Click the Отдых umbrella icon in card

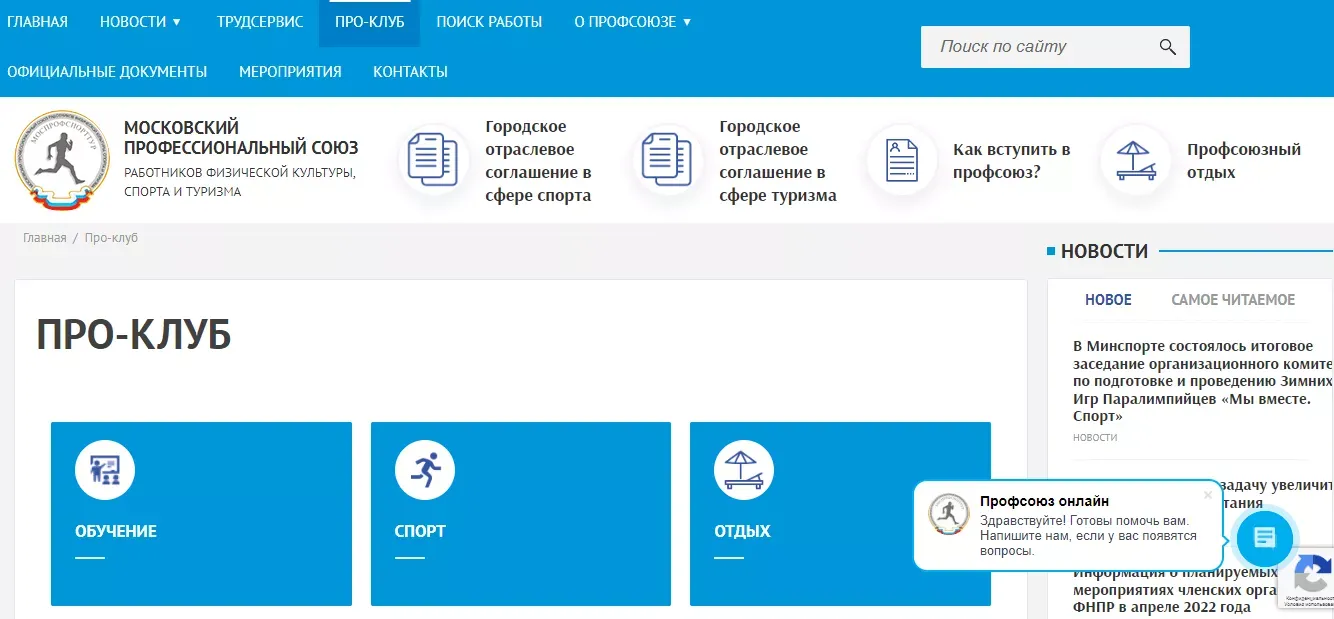pos(744,470)
